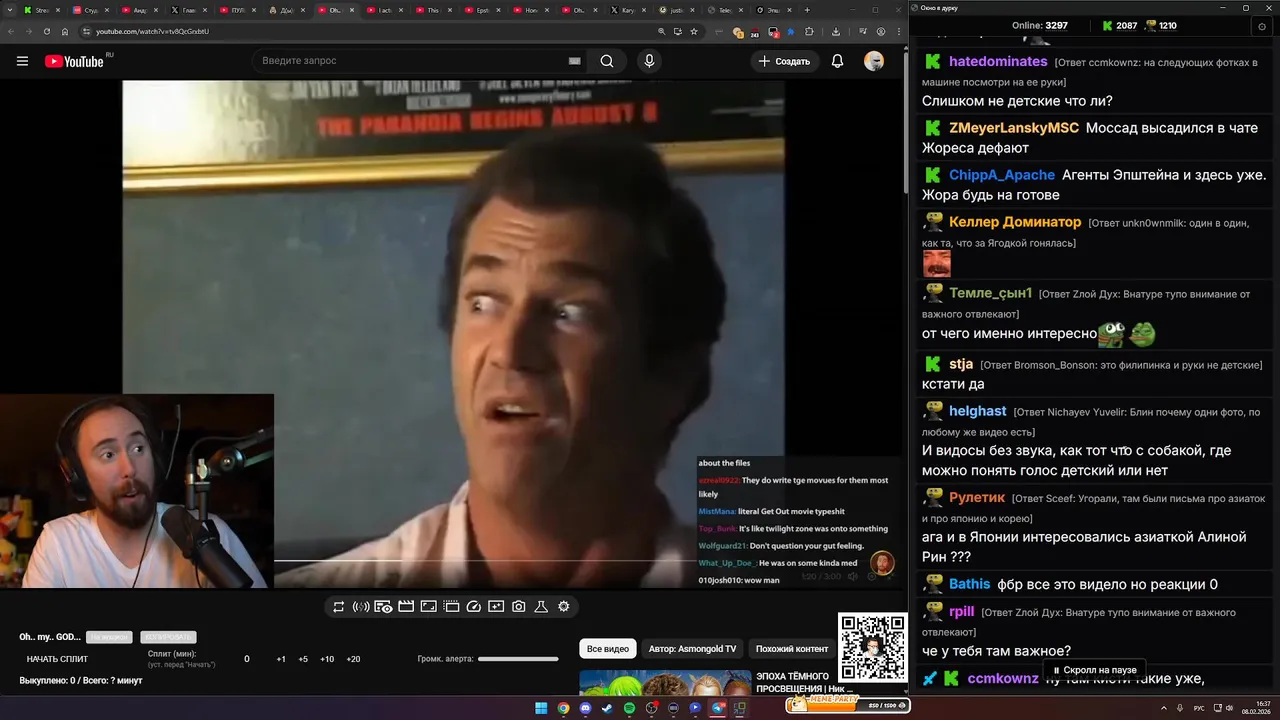The height and width of the screenshot is (720, 1280).
Task: Click the Meme-Party donation goal bar
Action: [x=849, y=705]
